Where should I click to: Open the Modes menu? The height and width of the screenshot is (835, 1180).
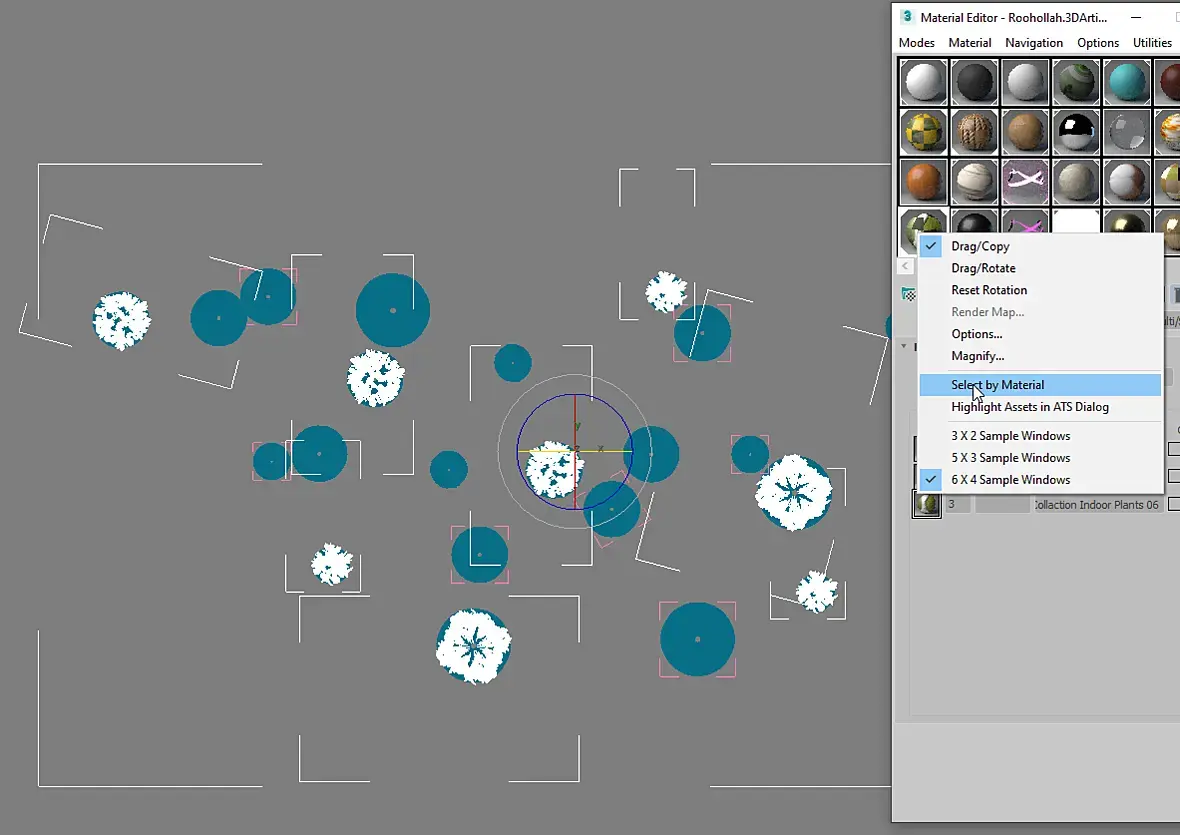click(x=917, y=43)
